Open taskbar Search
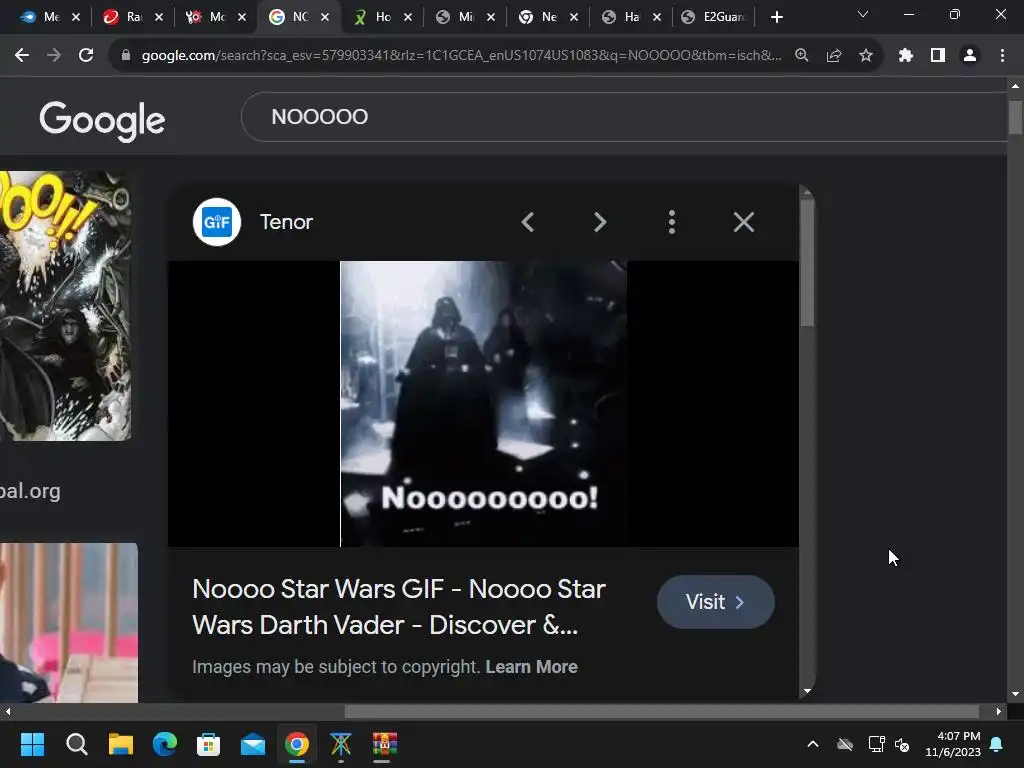1024x768 pixels. [x=76, y=744]
